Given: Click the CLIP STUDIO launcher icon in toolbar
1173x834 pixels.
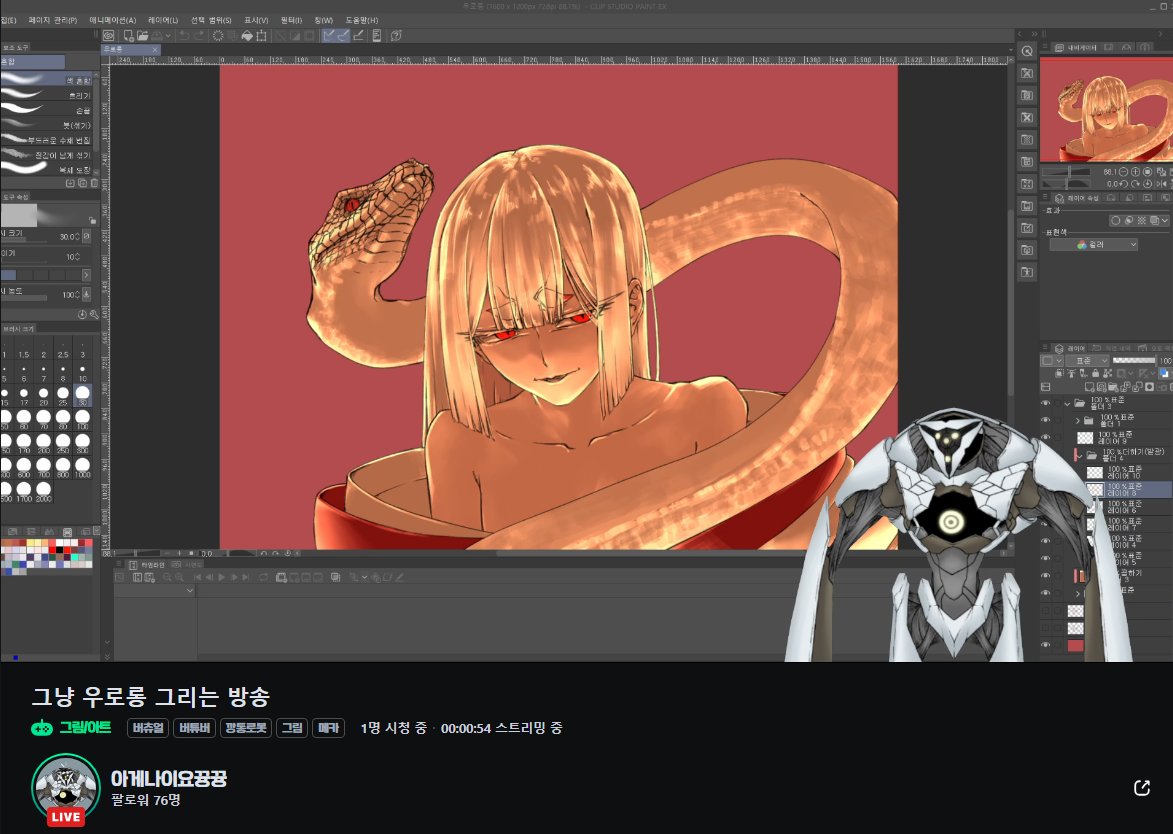Looking at the screenshot, I should 109,35.
